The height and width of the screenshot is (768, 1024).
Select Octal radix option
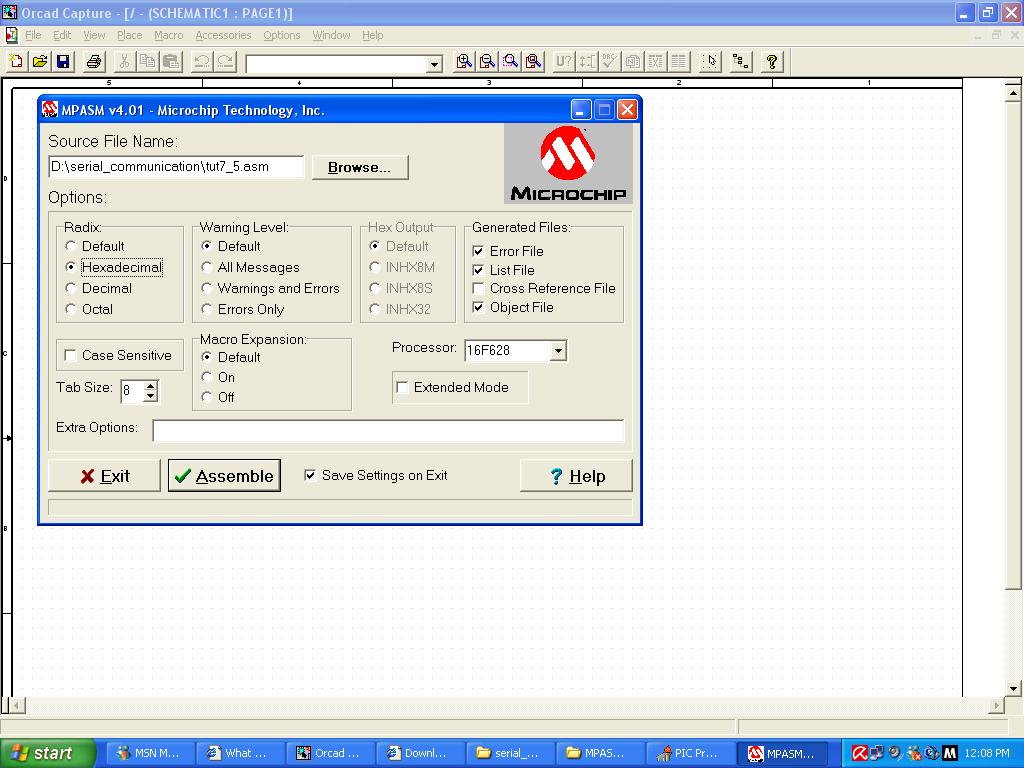tap(71, 309)
